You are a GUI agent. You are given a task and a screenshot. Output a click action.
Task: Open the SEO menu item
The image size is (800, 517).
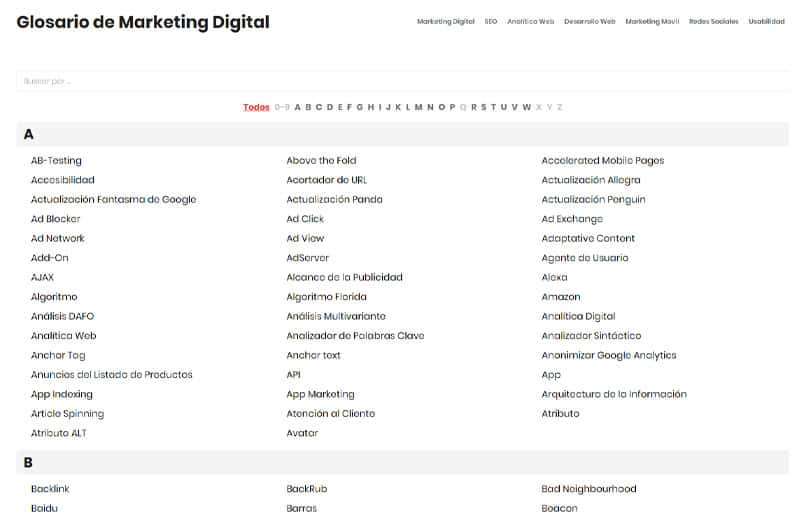[x=491, y=21]
